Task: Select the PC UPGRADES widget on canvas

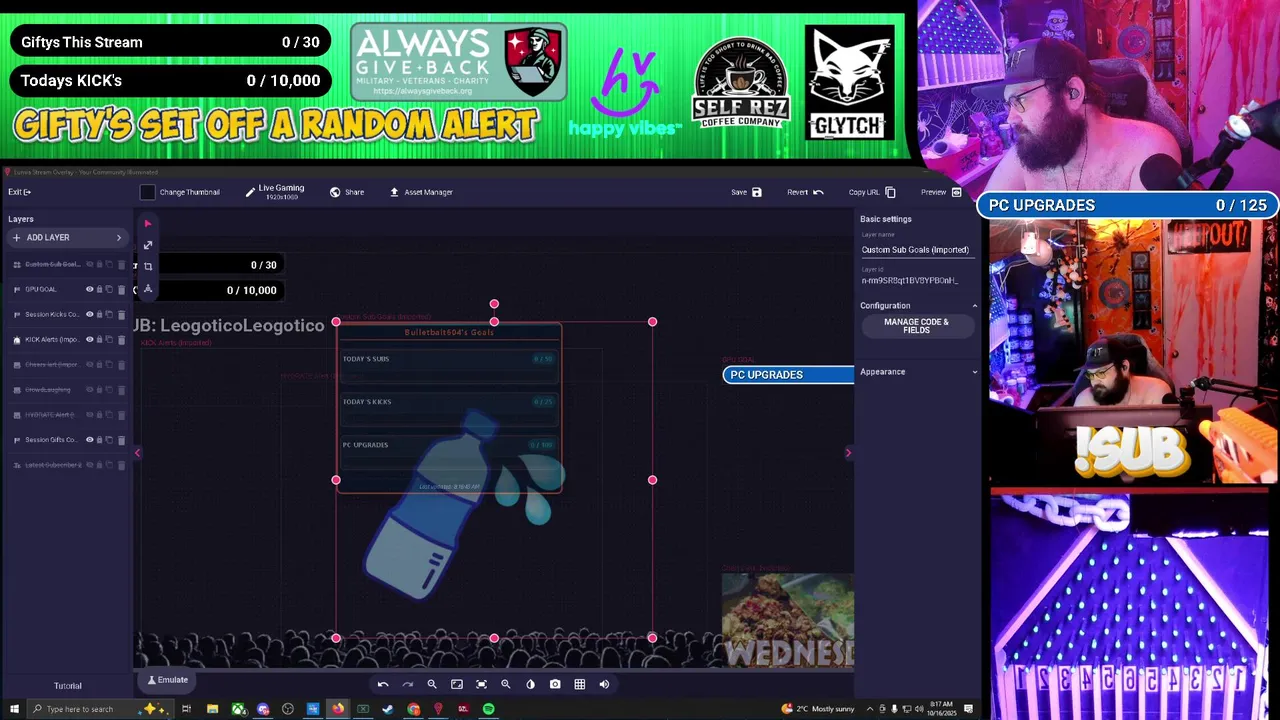Action: [x=789, y=374]
